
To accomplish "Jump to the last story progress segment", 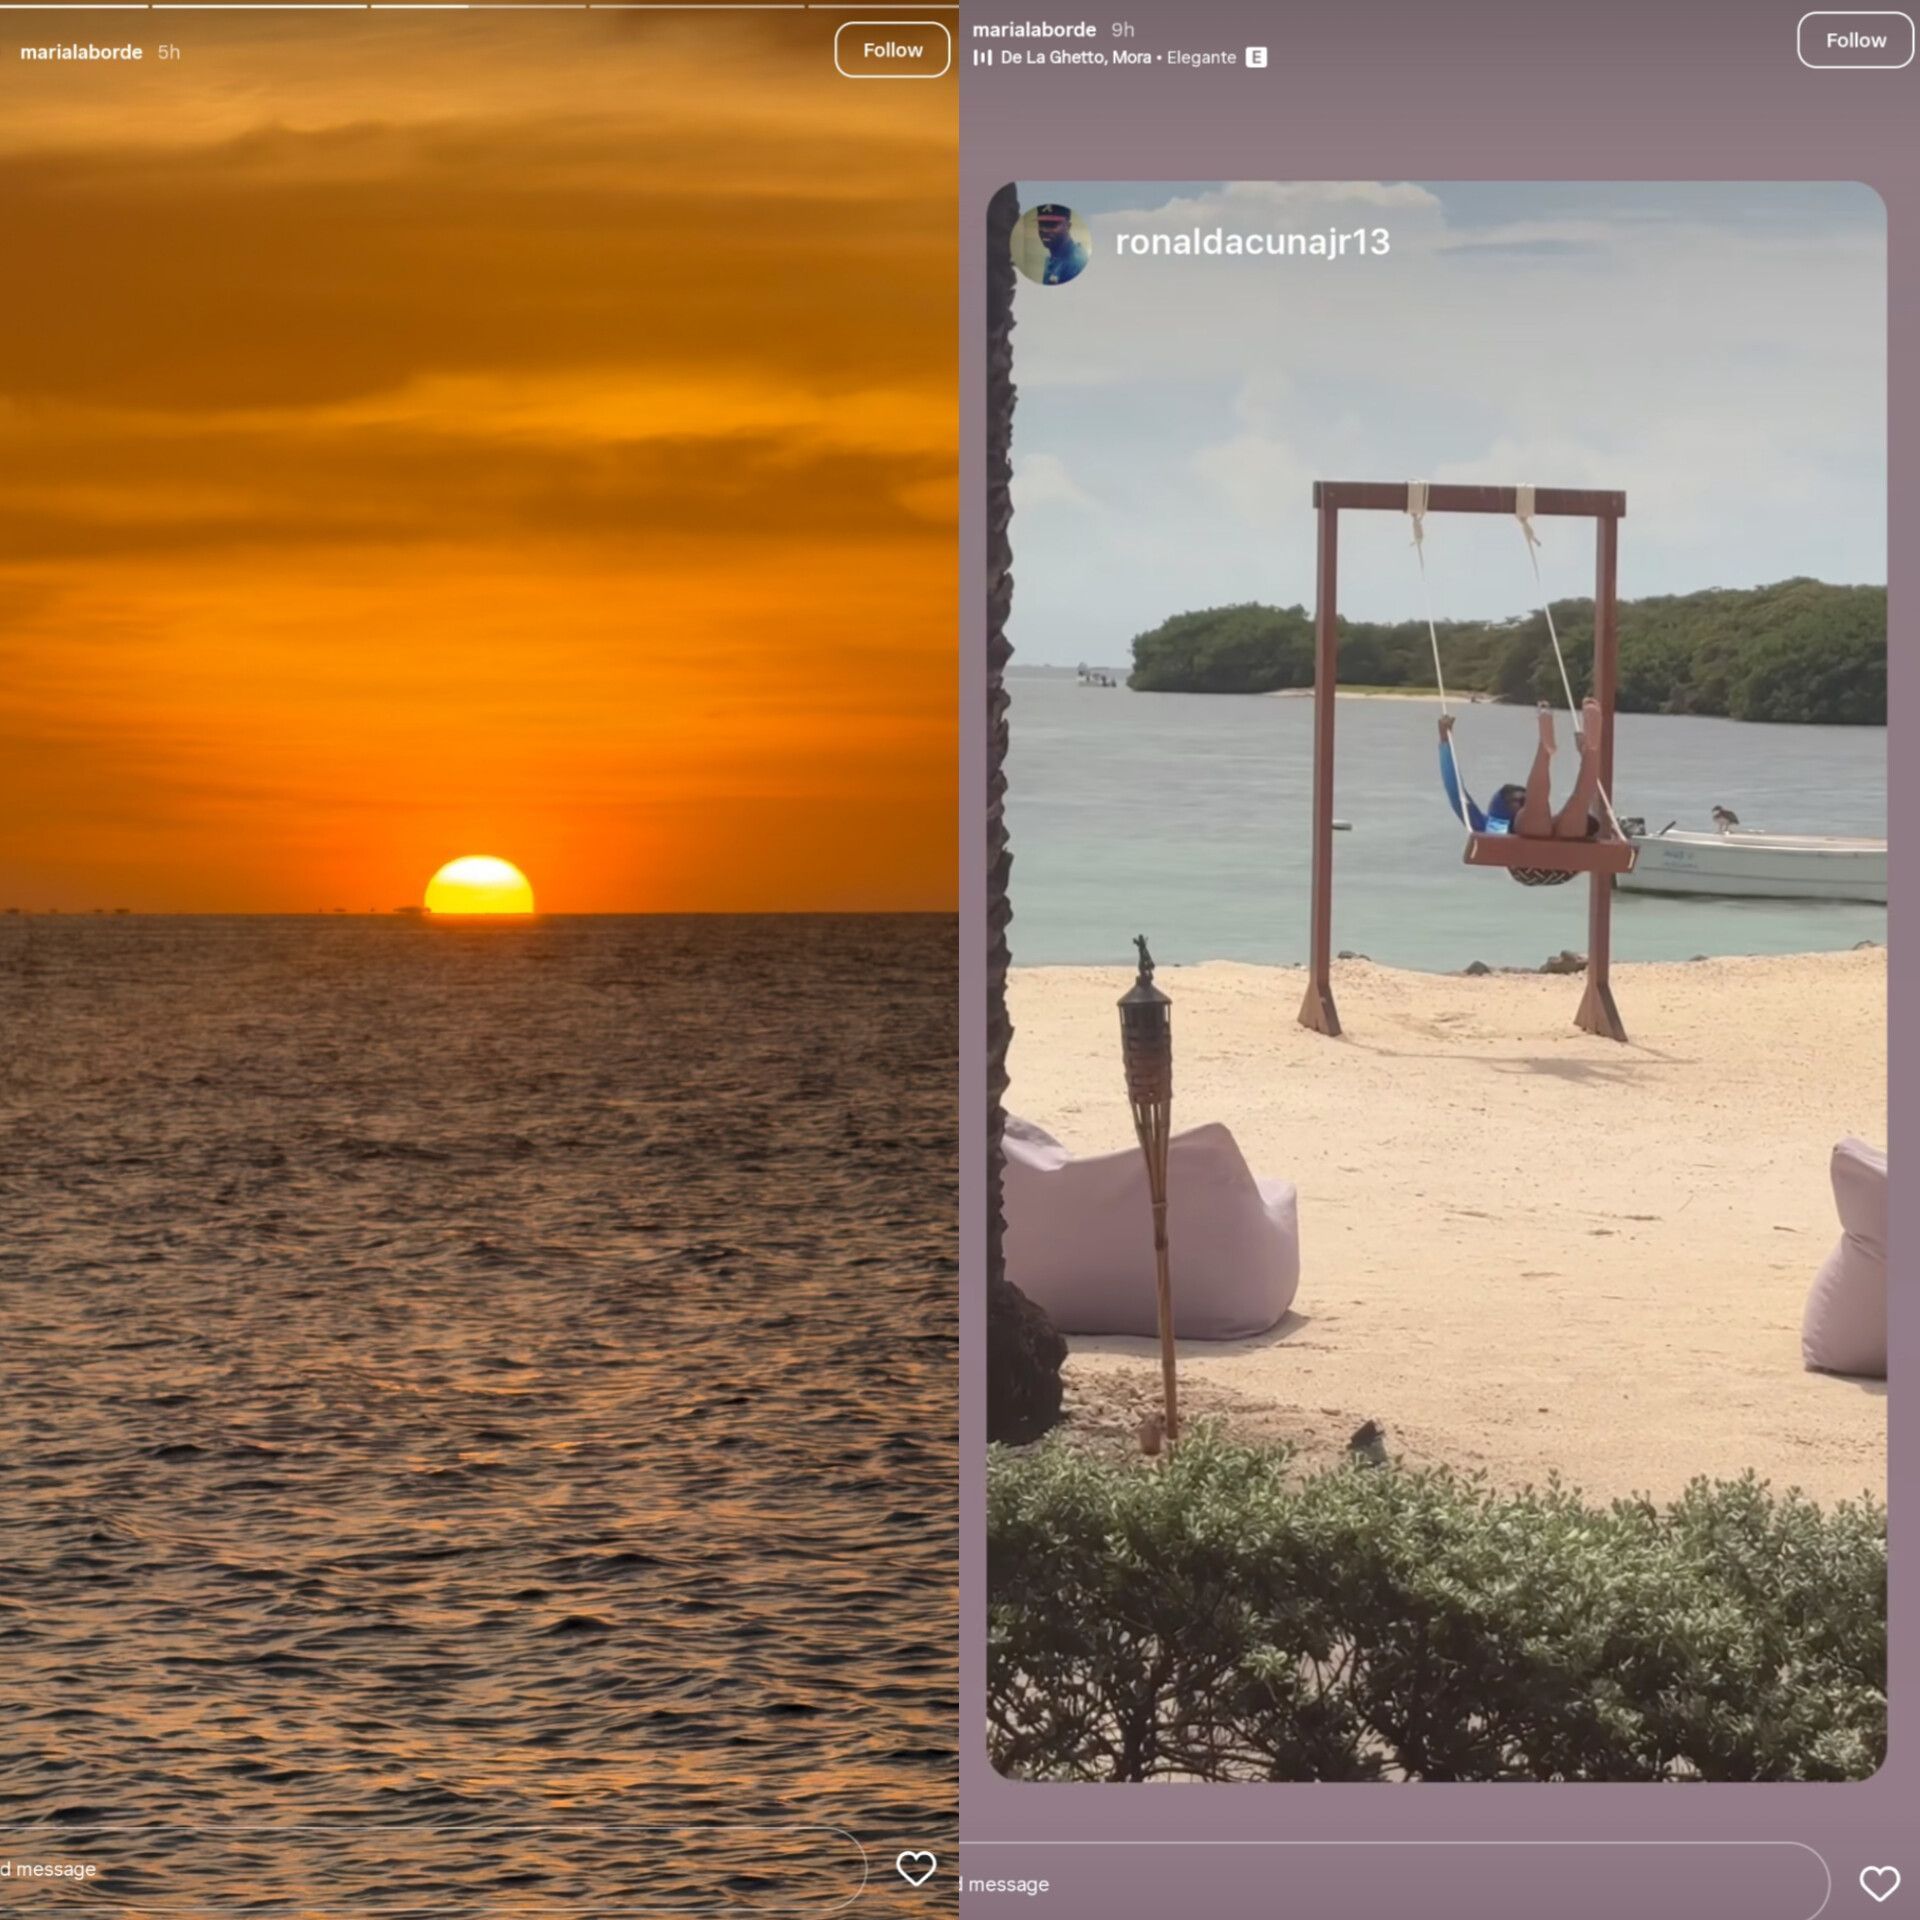I will (882, 6).
